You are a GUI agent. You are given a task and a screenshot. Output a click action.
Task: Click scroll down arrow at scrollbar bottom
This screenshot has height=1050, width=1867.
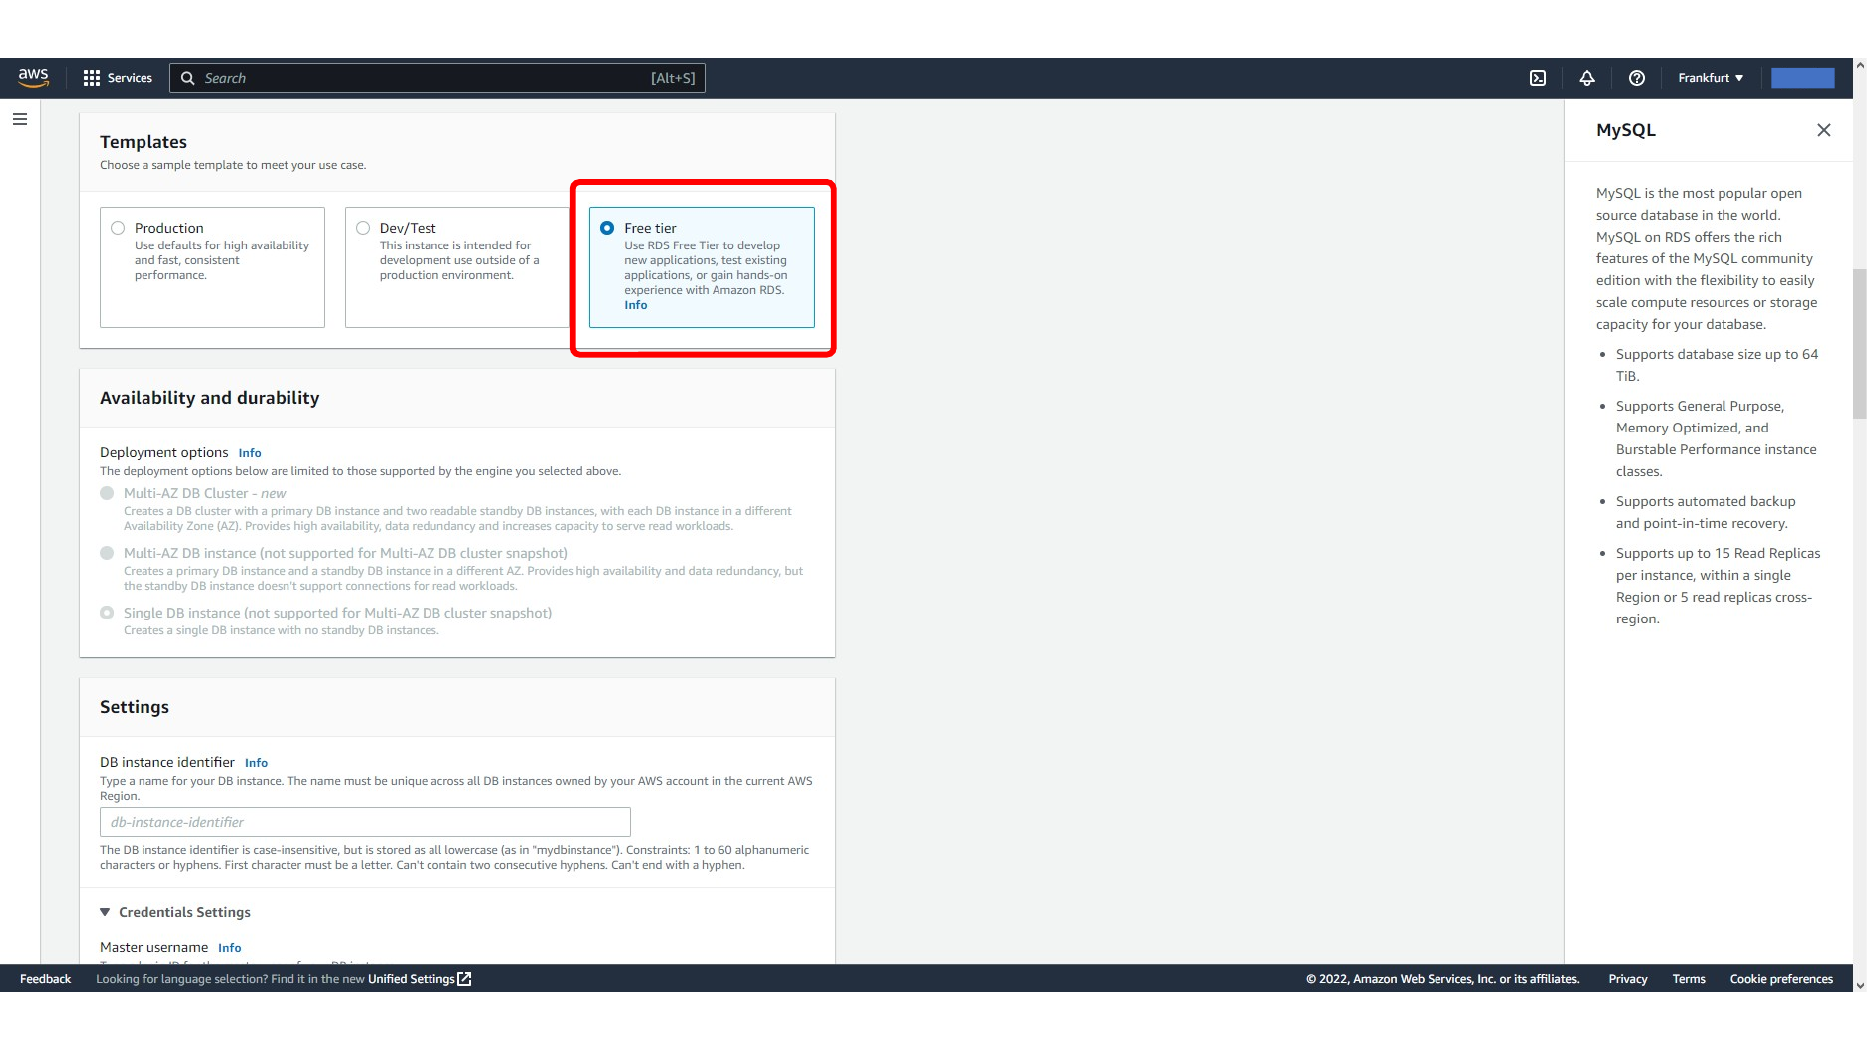click(1860, 985)
